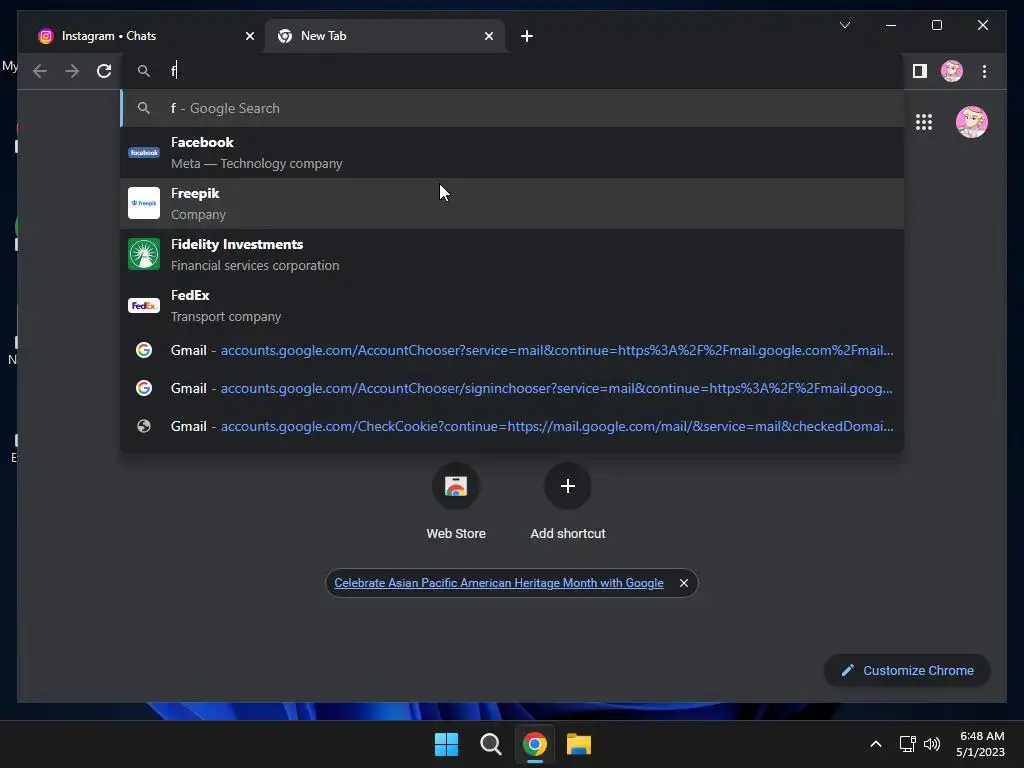Open the taskbar clock and date

pyautogui.click(x=980, y=744)
